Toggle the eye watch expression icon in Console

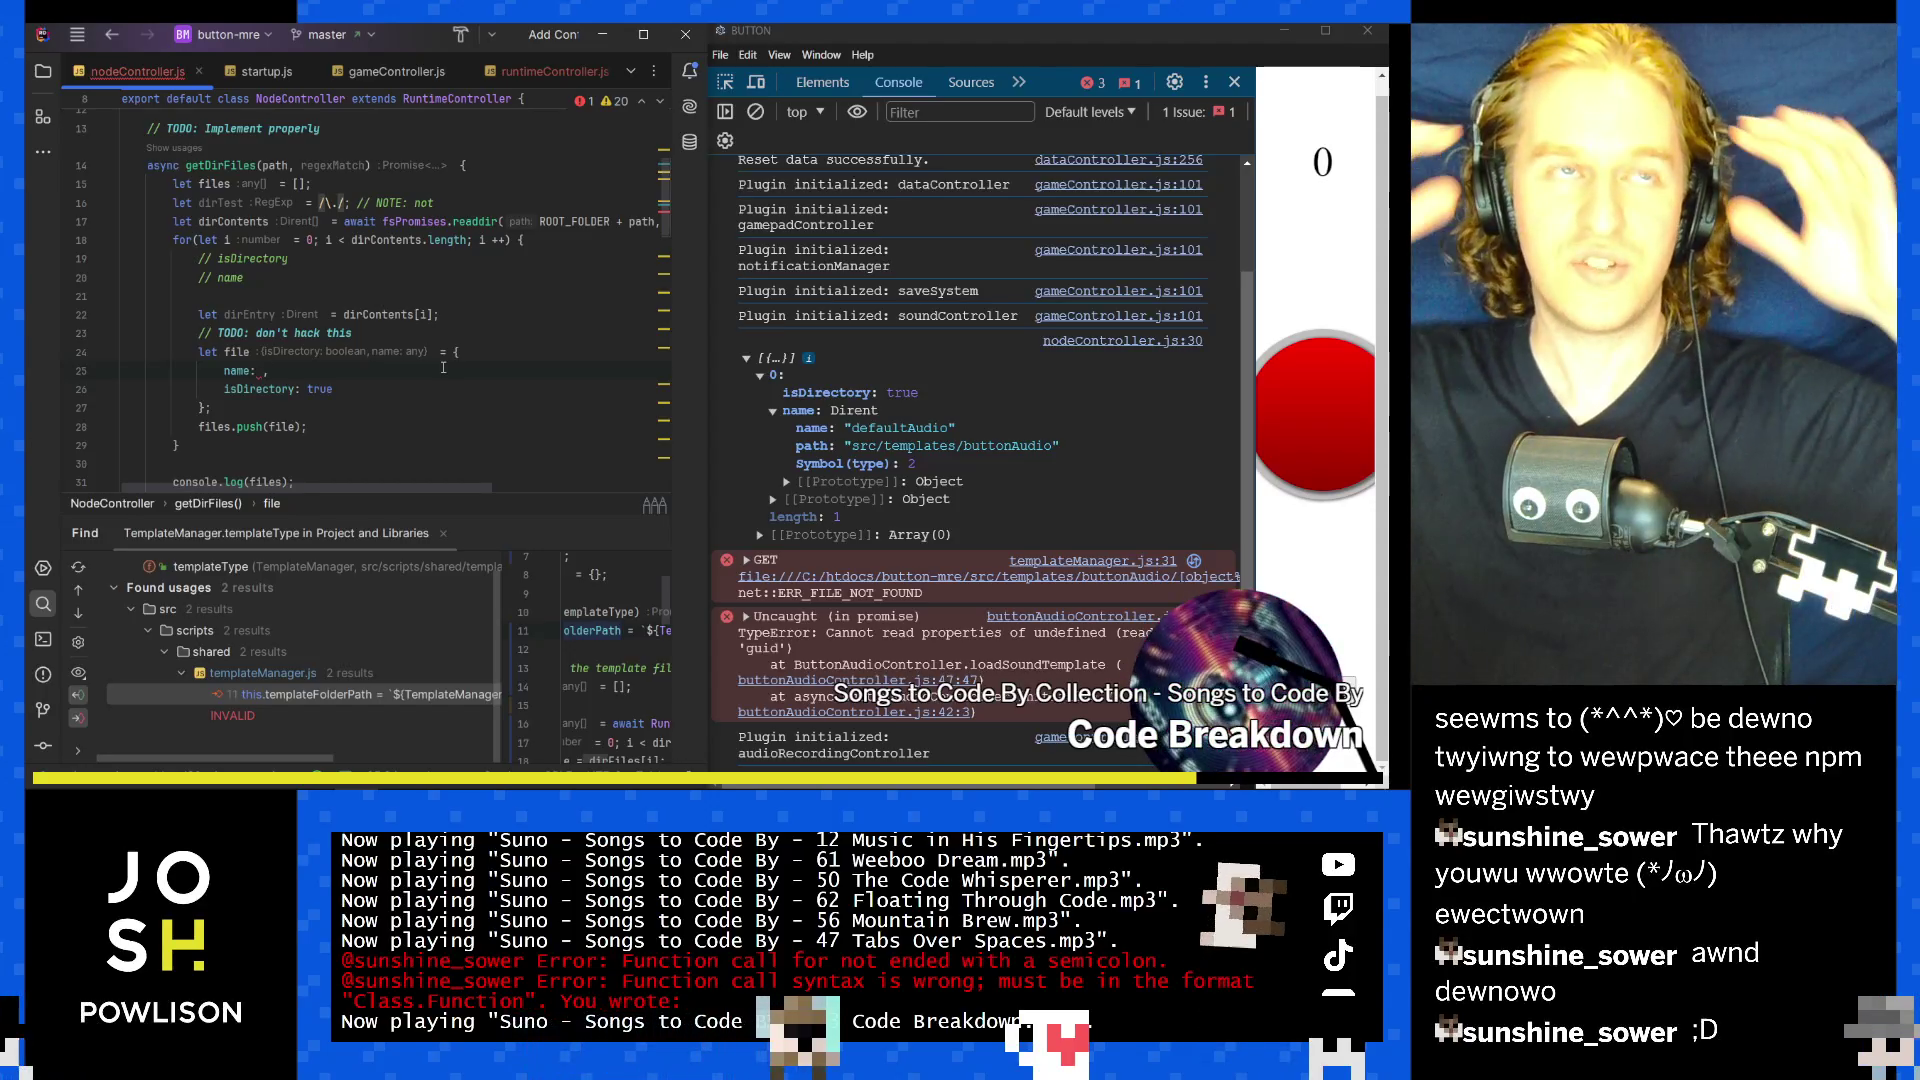click(x=856, y=112)
